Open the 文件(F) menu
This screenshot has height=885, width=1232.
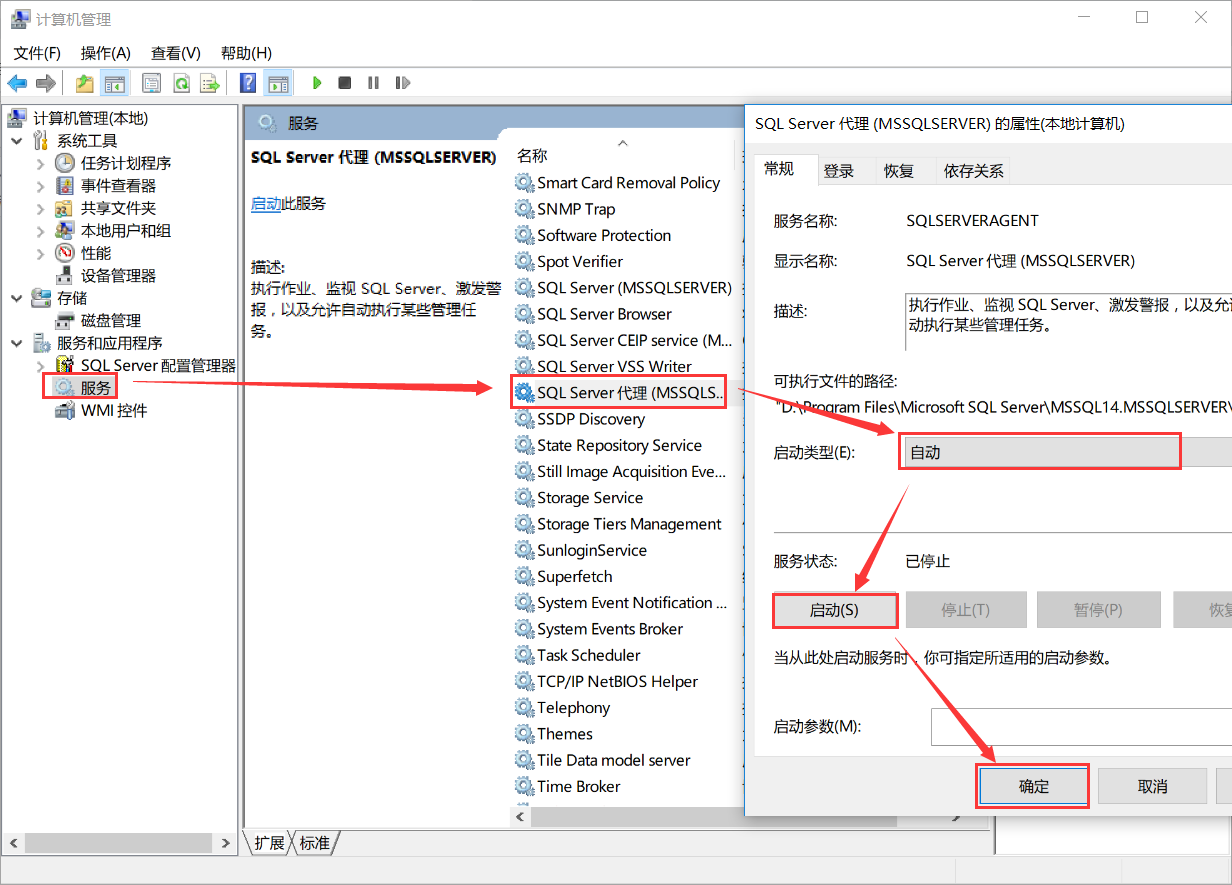(37, 53)
